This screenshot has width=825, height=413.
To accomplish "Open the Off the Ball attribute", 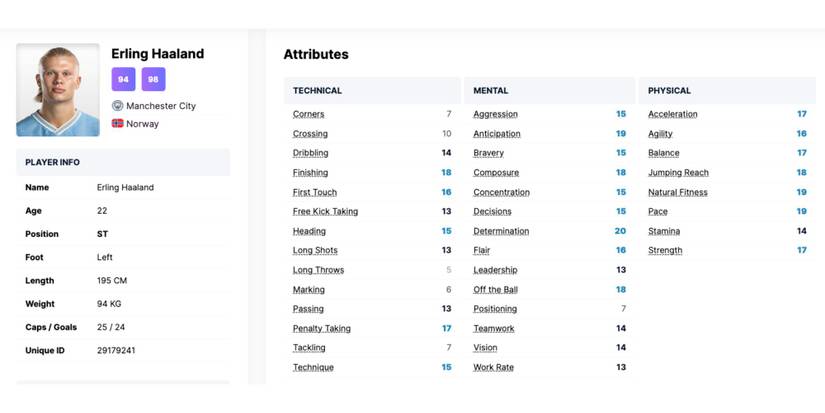I will [x=497, y=290].
